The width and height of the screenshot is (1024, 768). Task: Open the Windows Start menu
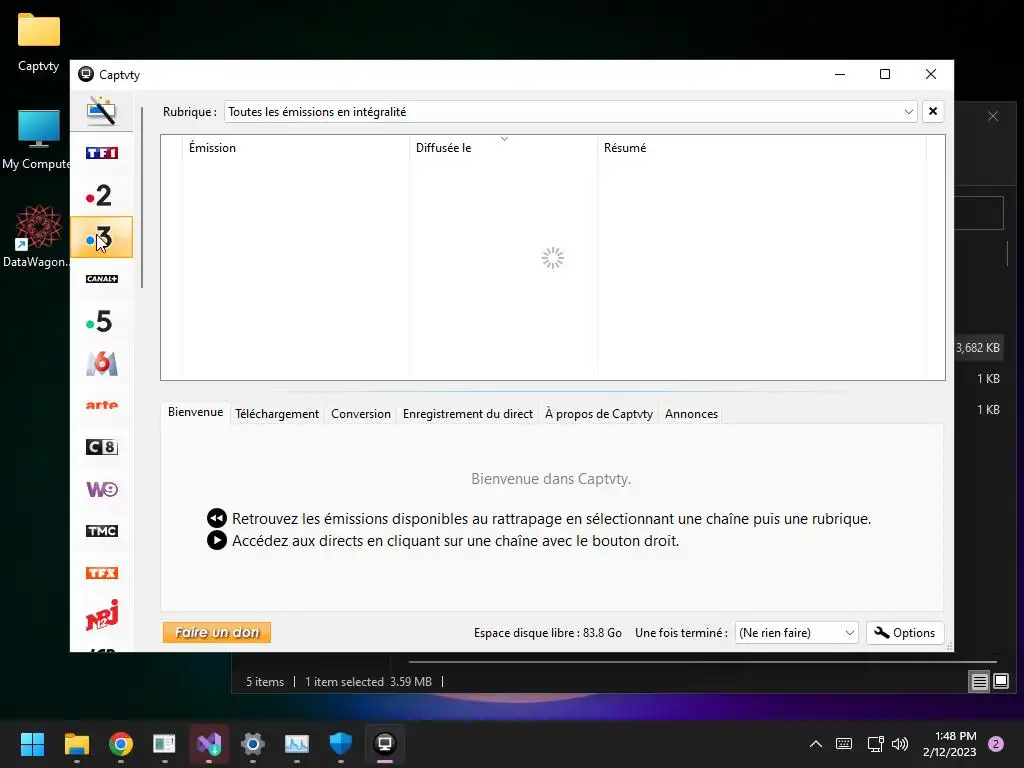(32, 744)
